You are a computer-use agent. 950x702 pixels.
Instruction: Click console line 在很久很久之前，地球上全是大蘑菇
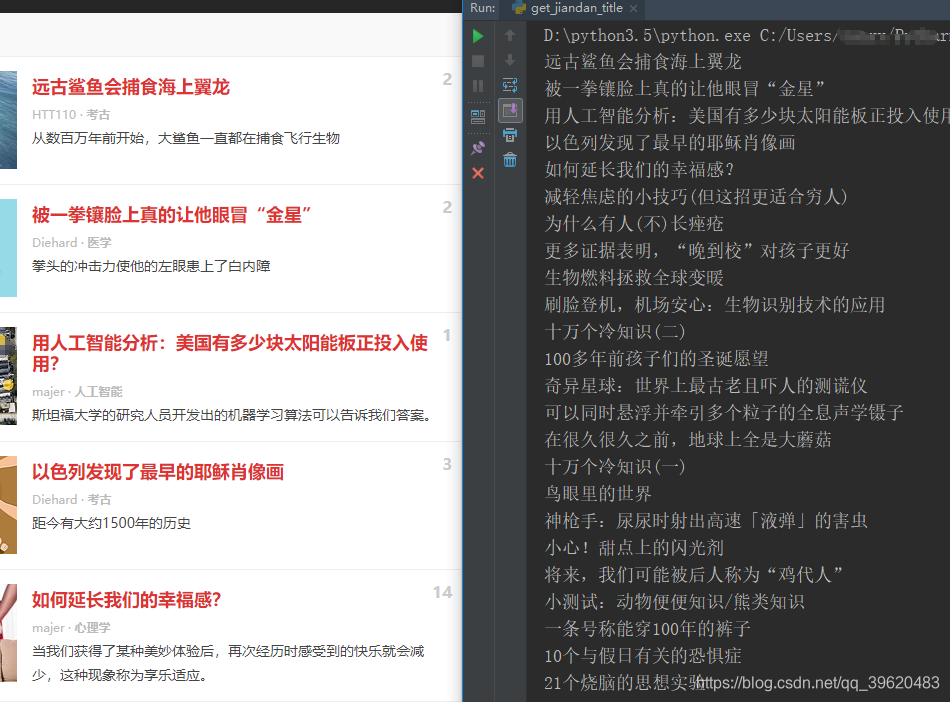click(688, 439)
